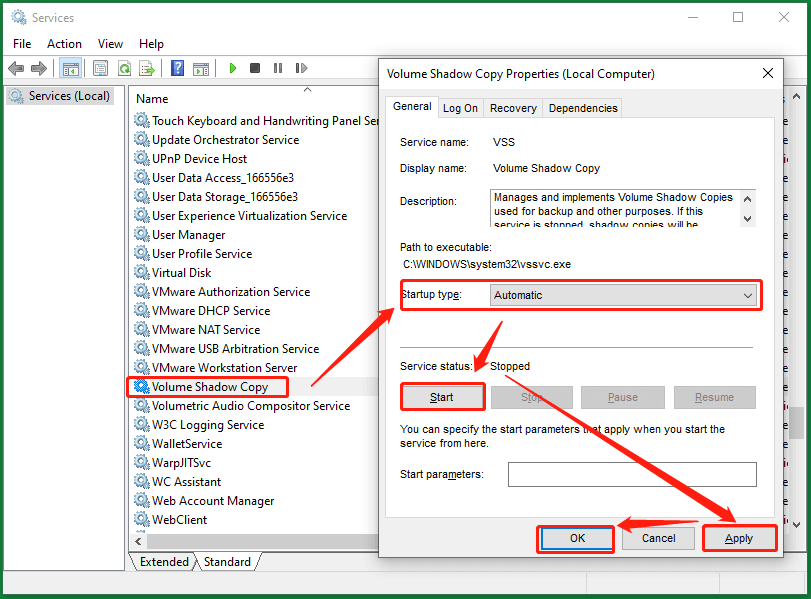The width and height of the screenshot is (811, 599).
Task: Click the green Start Service play icon
Action: click(x=233, y=68)
